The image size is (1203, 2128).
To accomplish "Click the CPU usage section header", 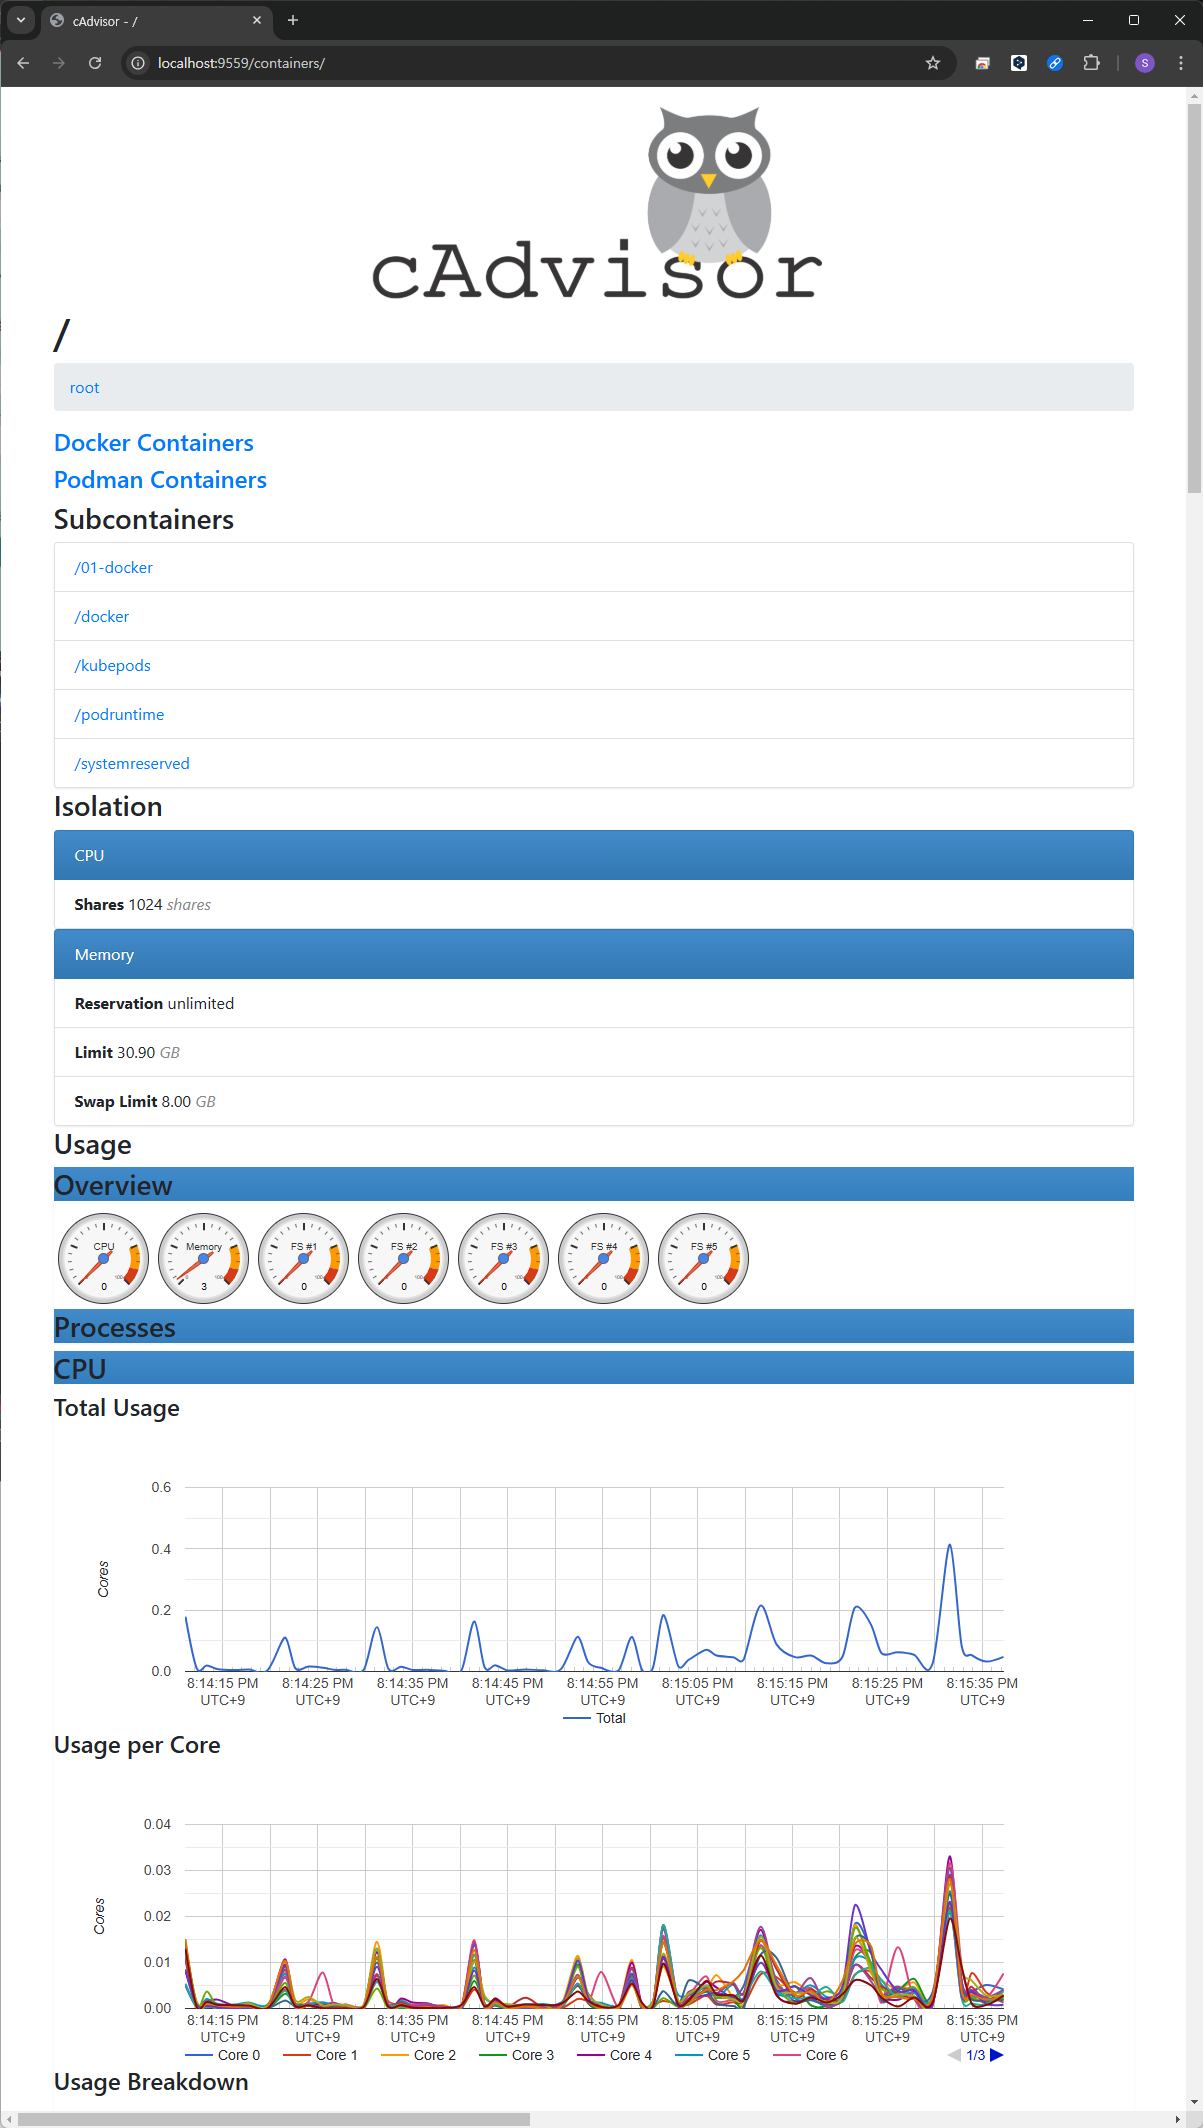I will tap(594, 1368).
